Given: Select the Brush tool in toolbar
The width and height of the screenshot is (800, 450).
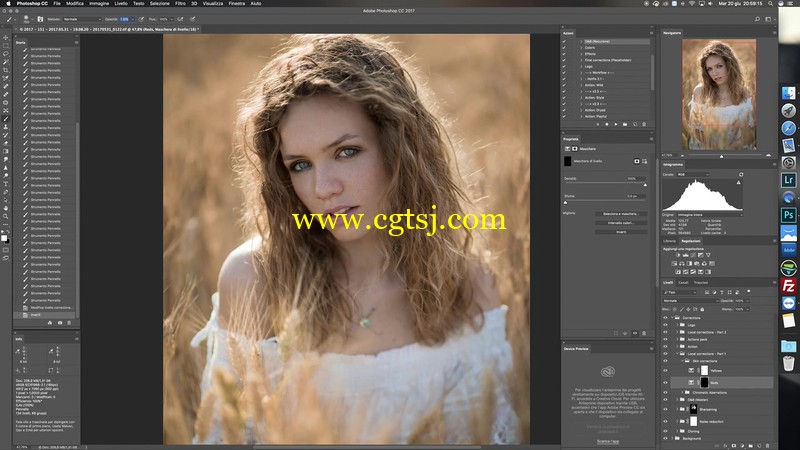Looking at the screenshot, I should pos(6,119).
